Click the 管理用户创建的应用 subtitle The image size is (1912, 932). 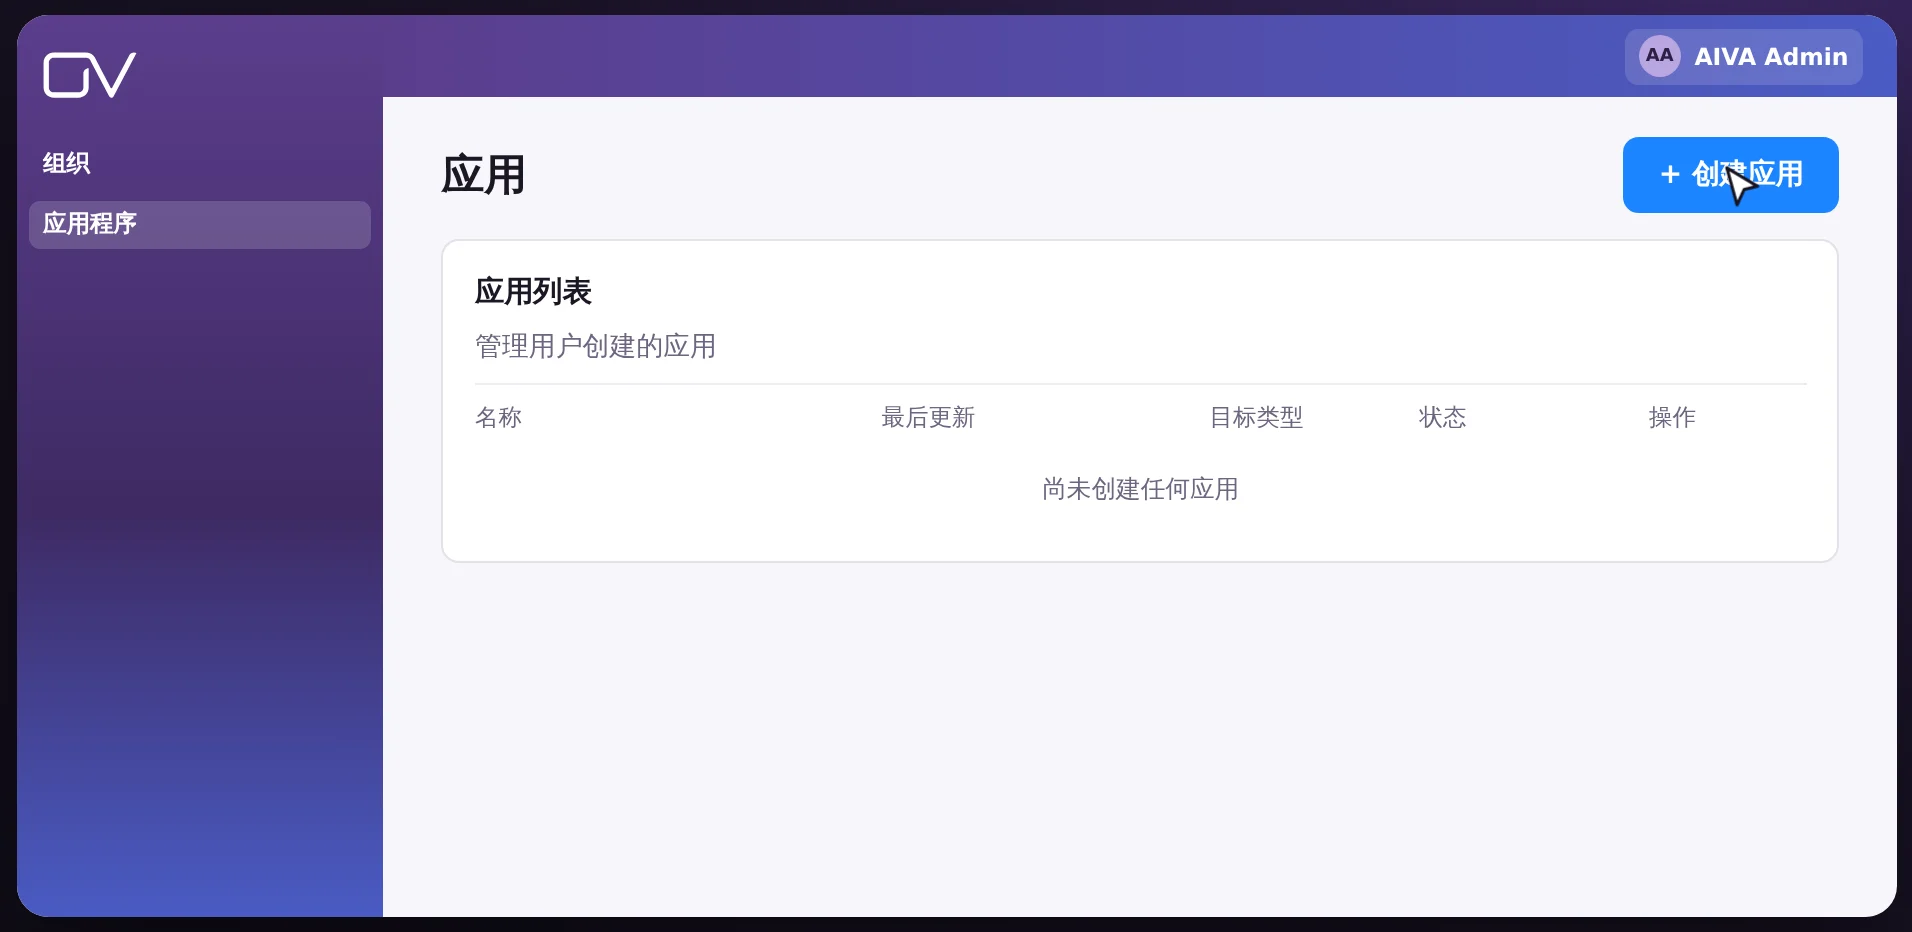coord(596,346)
